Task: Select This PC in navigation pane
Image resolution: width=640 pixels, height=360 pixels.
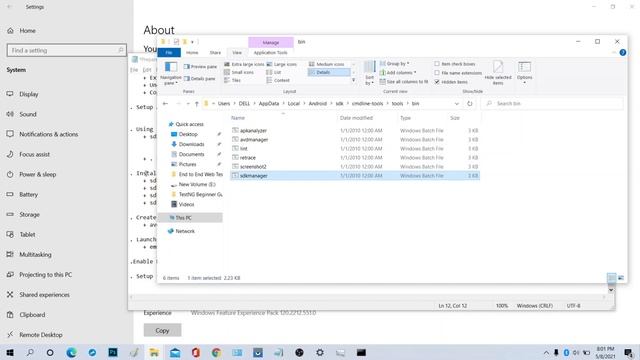Action: coord(191,218)
